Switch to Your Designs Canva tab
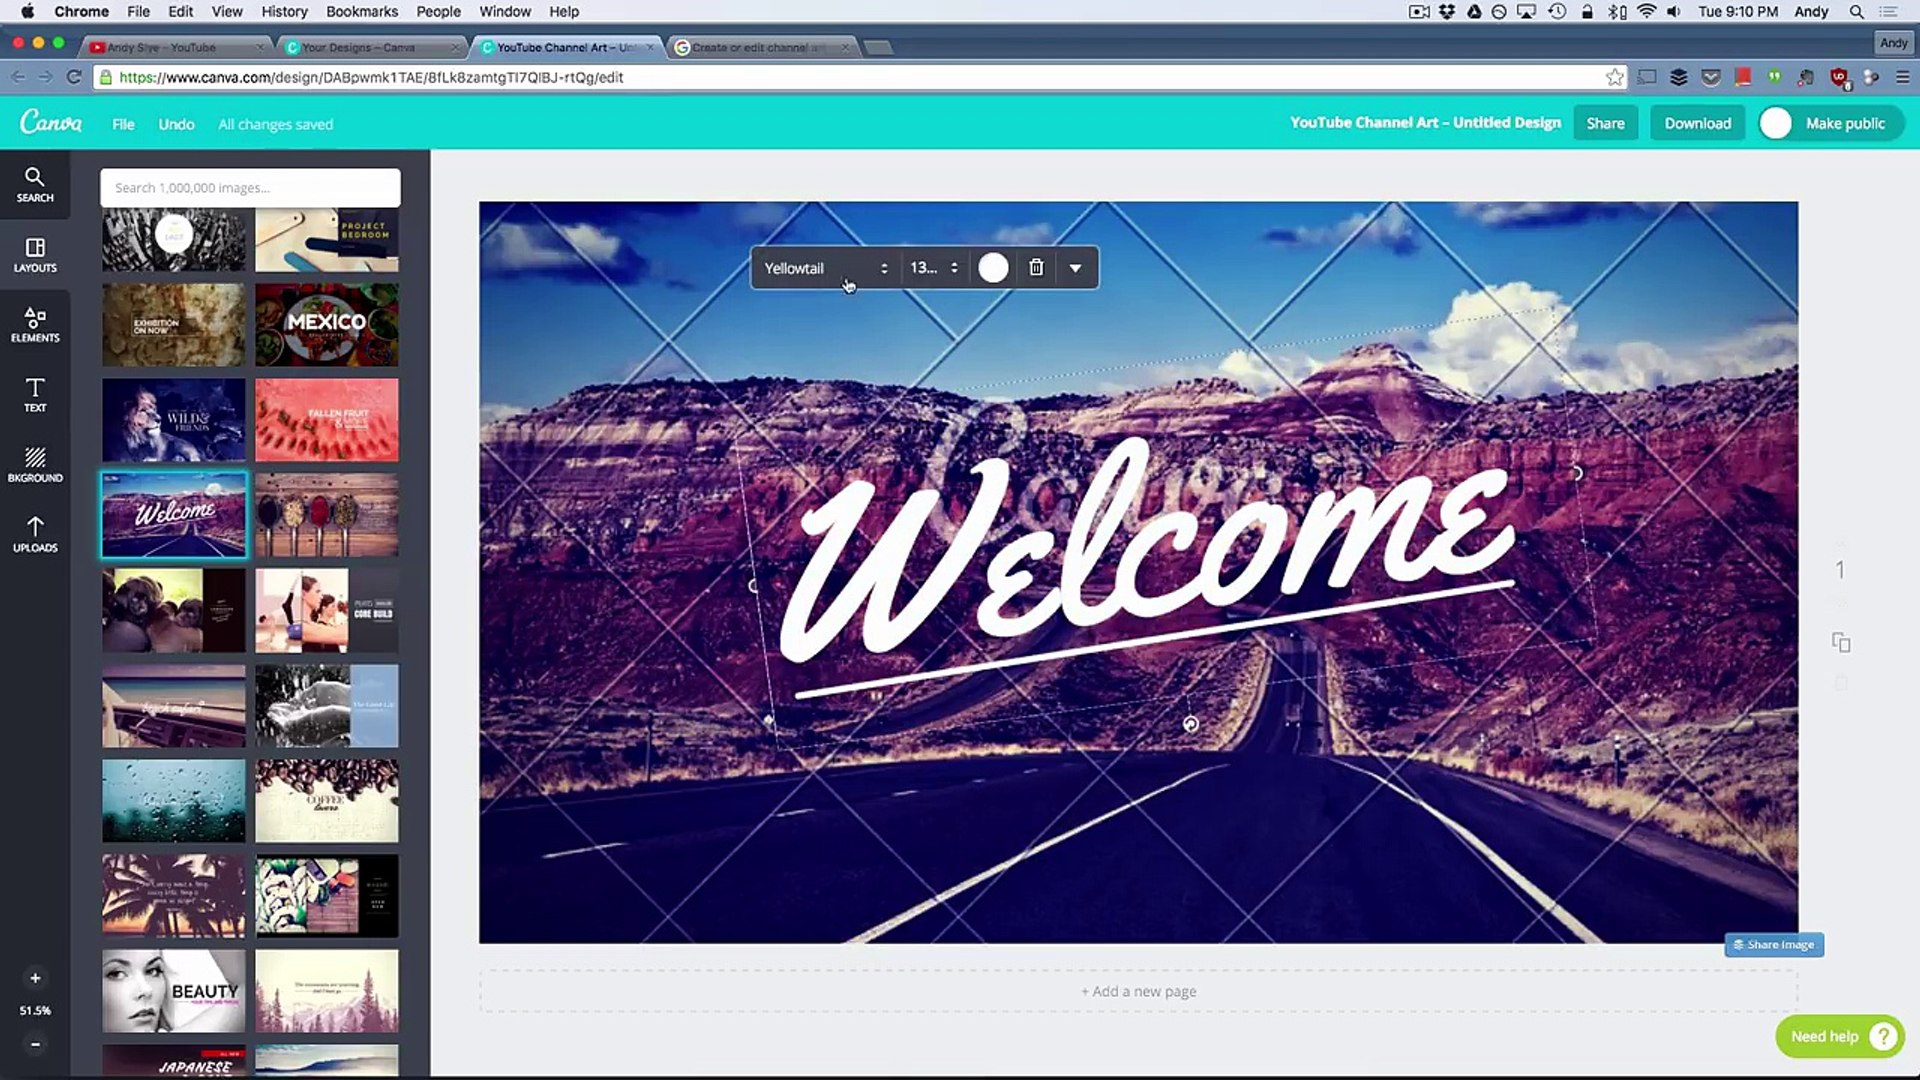1920x1080 pixels. 357,47
